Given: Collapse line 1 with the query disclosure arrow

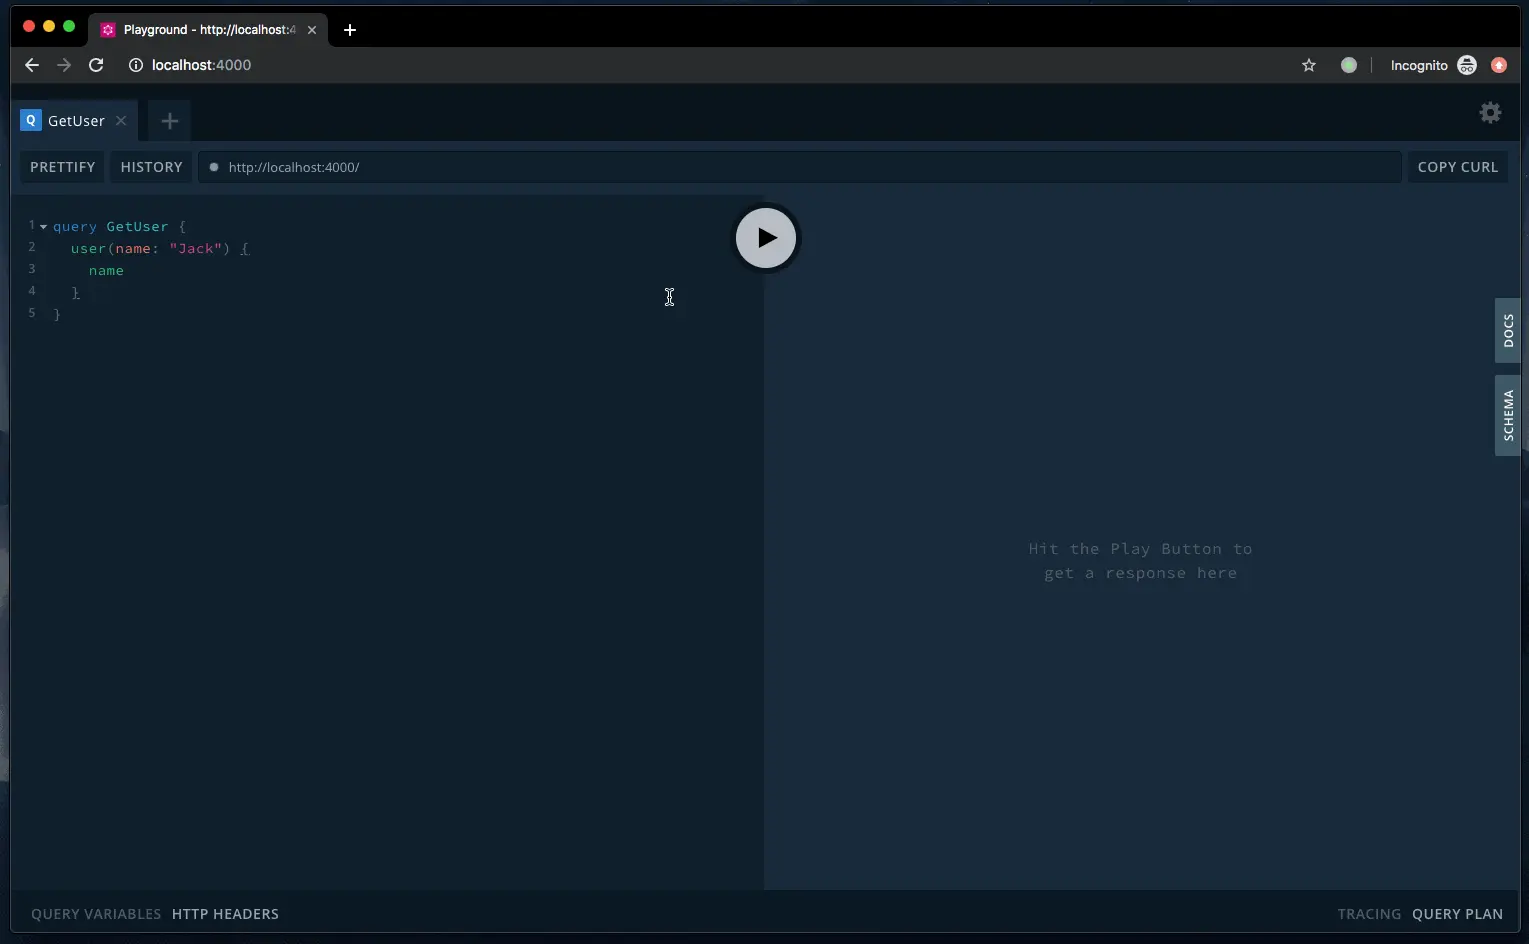Looking at the screenshot, I should 43,226.
